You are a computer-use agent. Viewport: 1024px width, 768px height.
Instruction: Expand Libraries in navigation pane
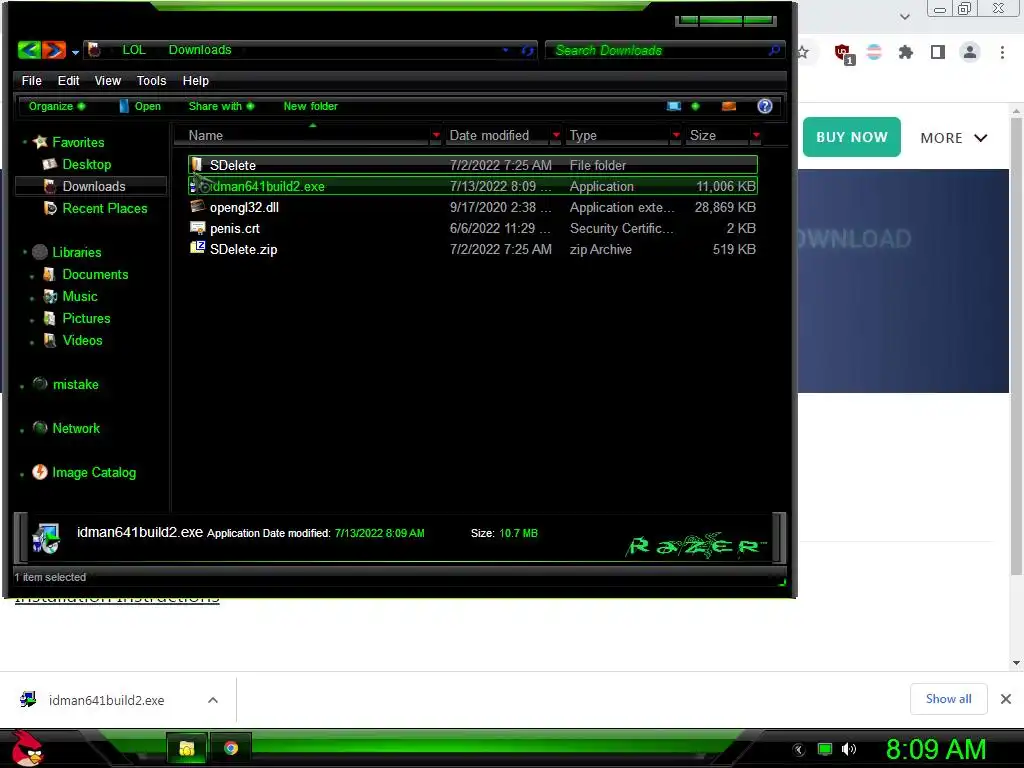tap(25, 252)
